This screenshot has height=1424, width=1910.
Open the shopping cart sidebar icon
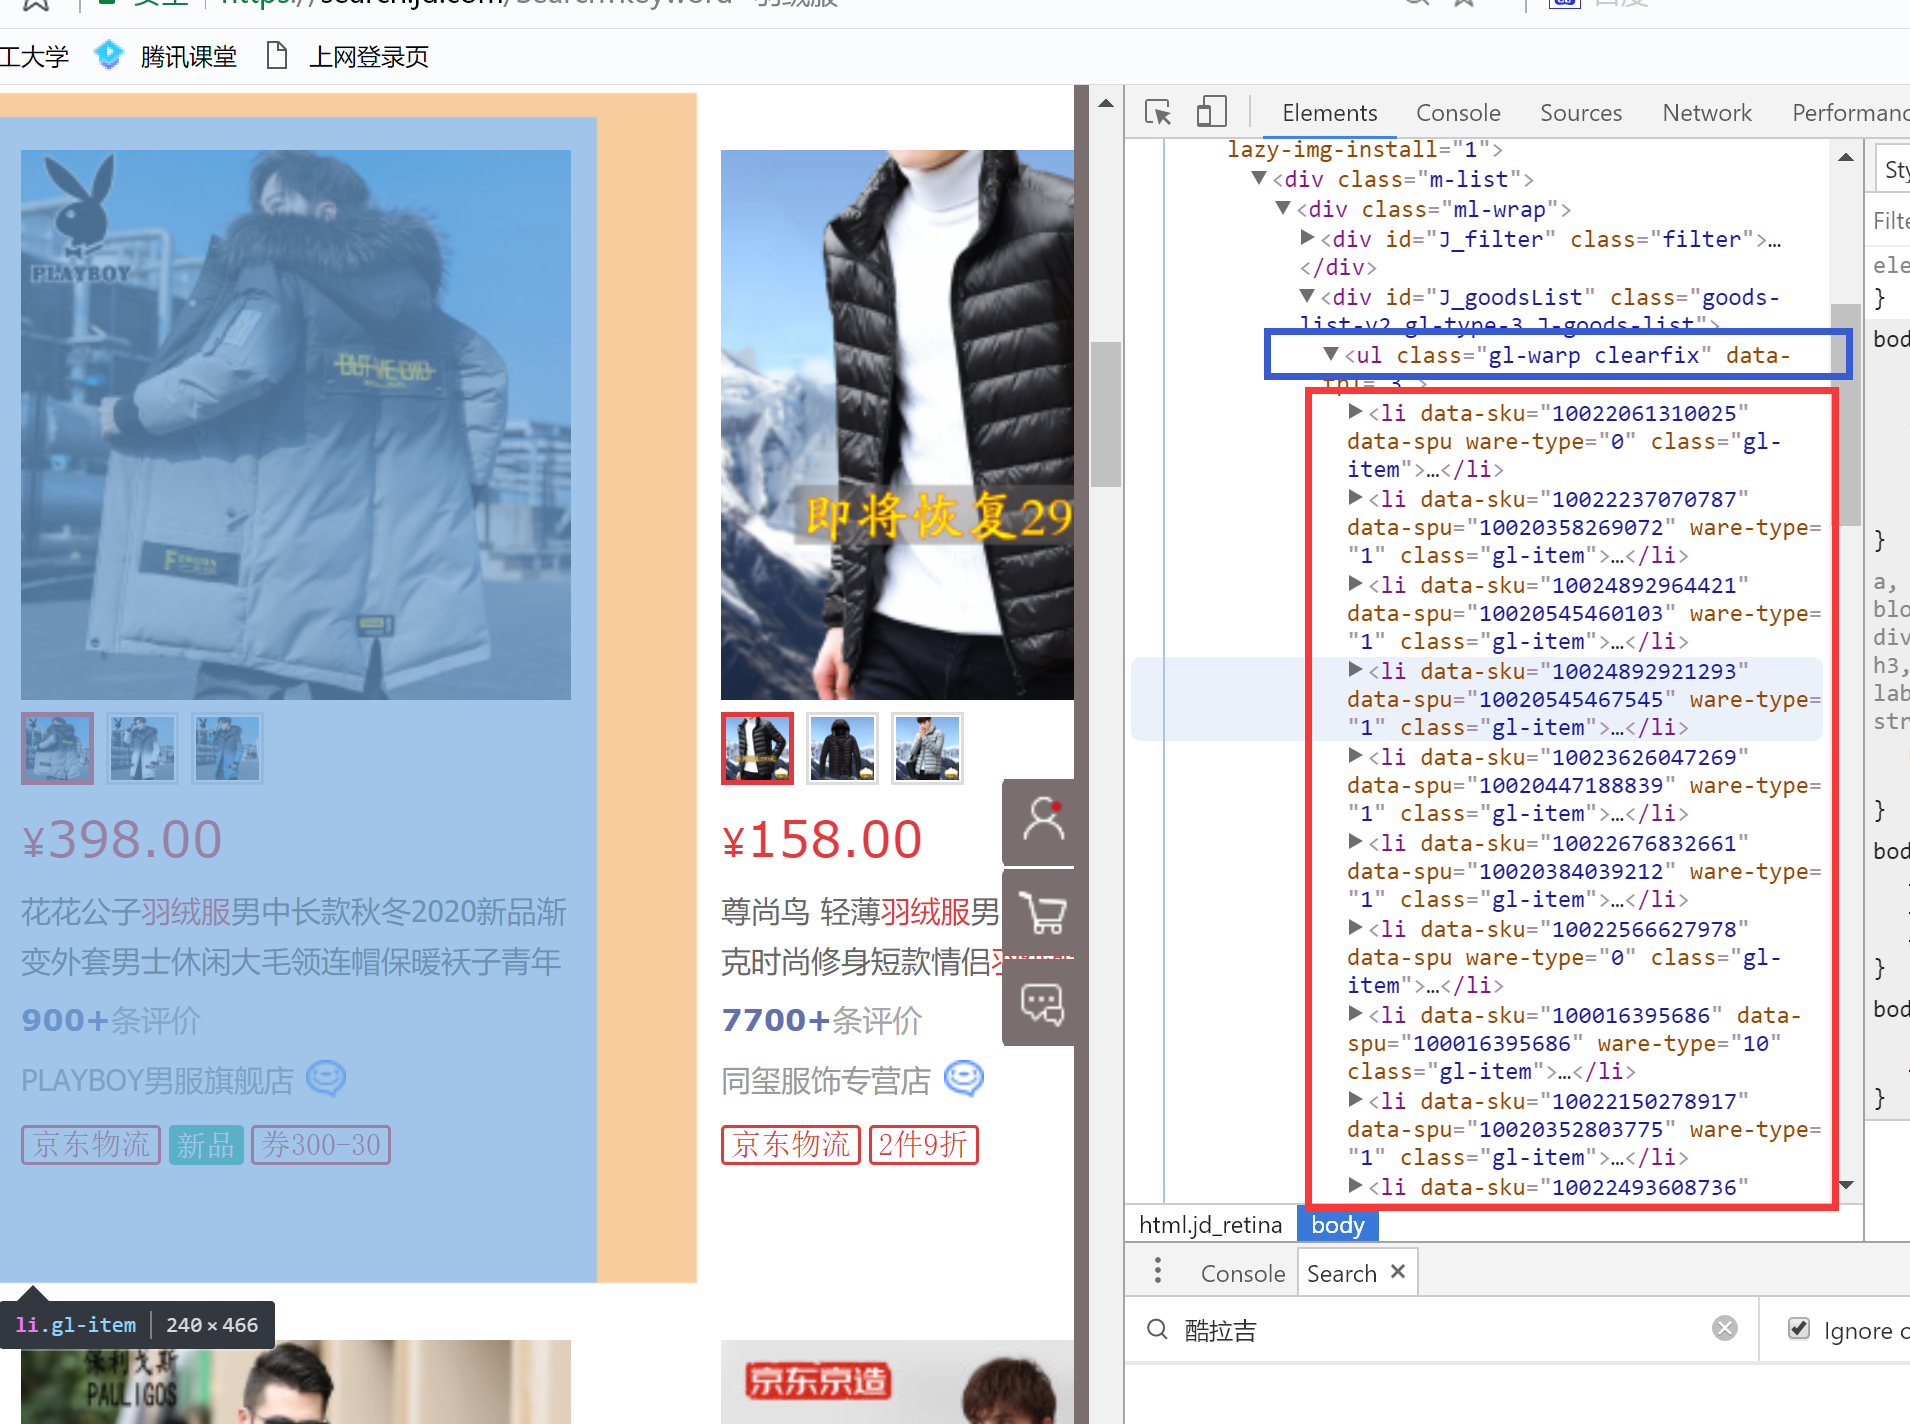(1043, 913)
